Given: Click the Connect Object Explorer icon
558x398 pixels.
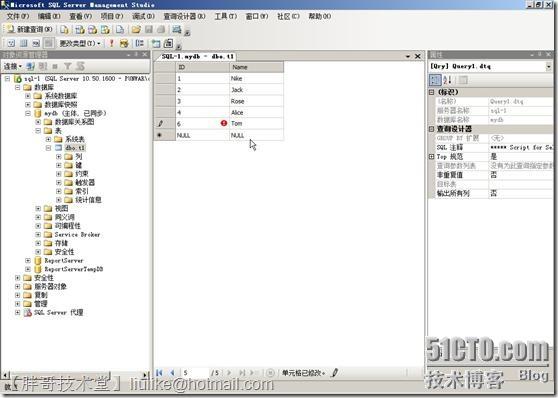Looking at the screenshot, I should (x=31, y=66).
